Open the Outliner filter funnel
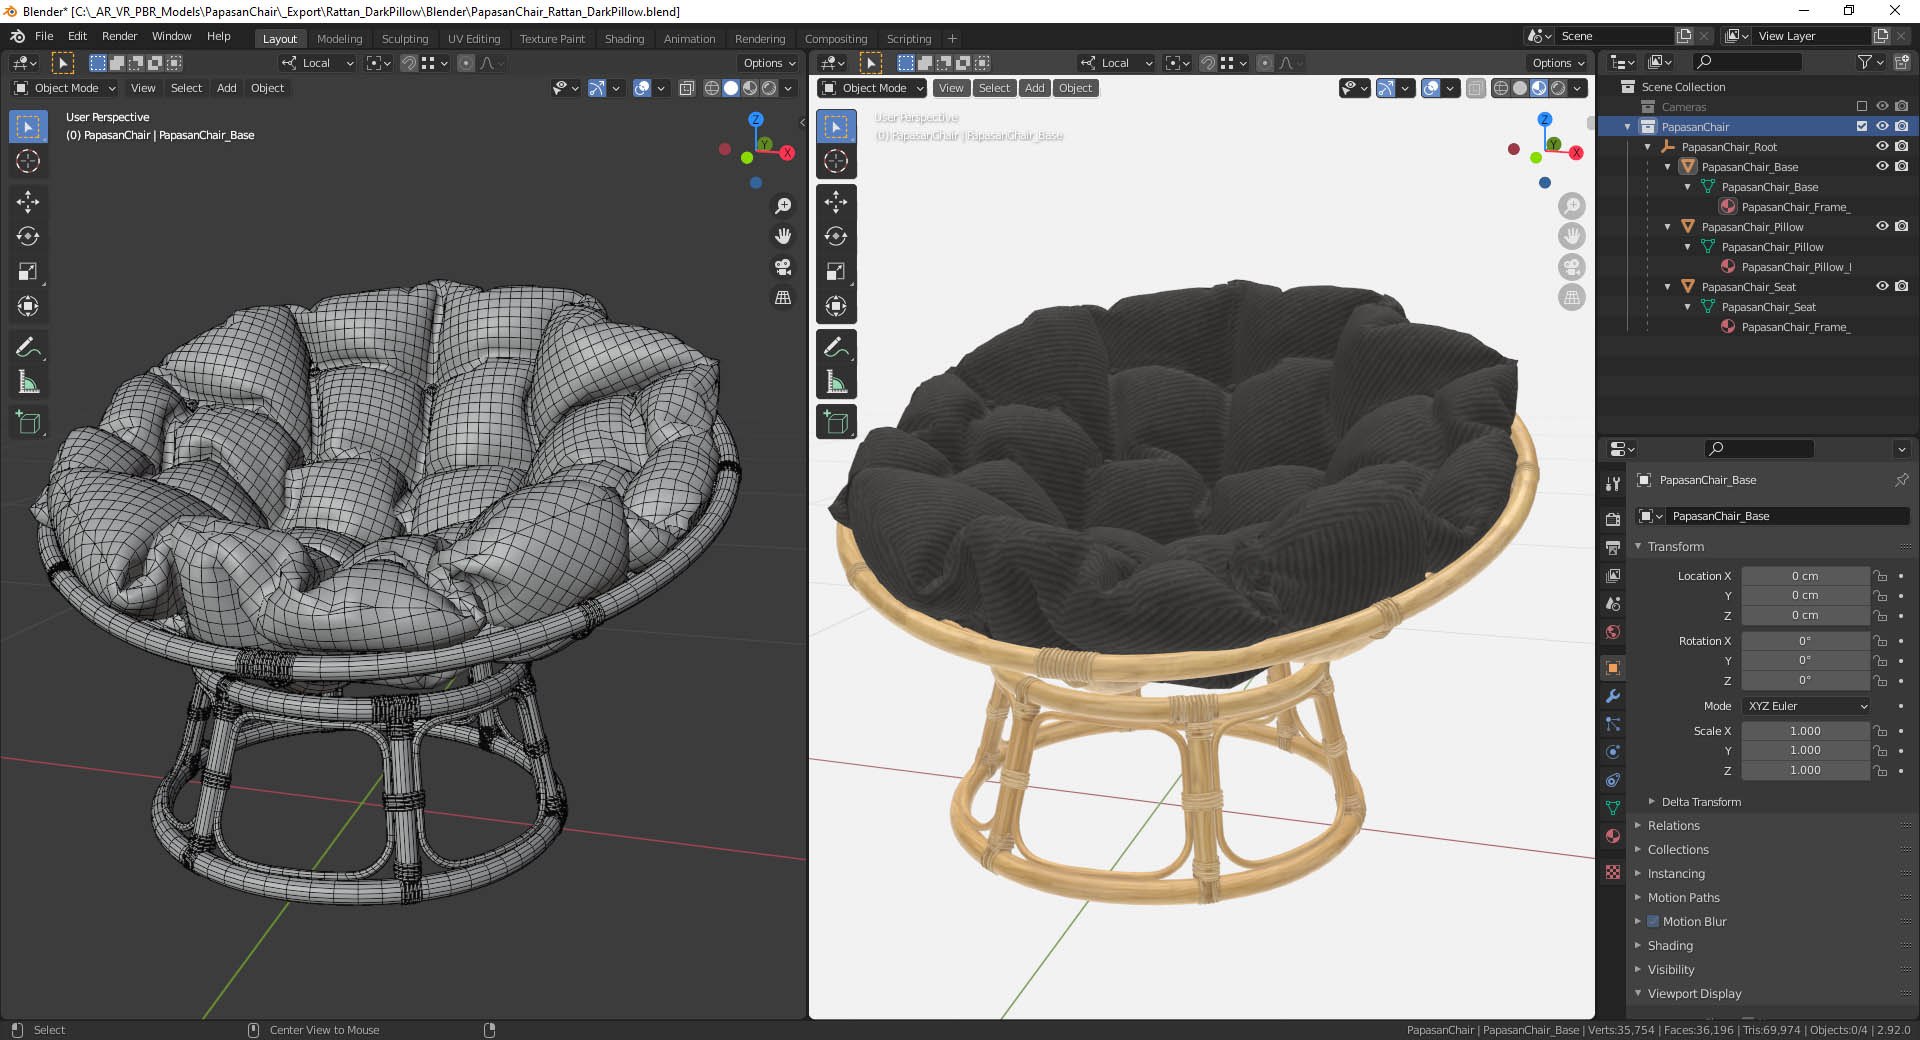The height and width of the screenshot is (1040, 1920). click(1869, 62)
